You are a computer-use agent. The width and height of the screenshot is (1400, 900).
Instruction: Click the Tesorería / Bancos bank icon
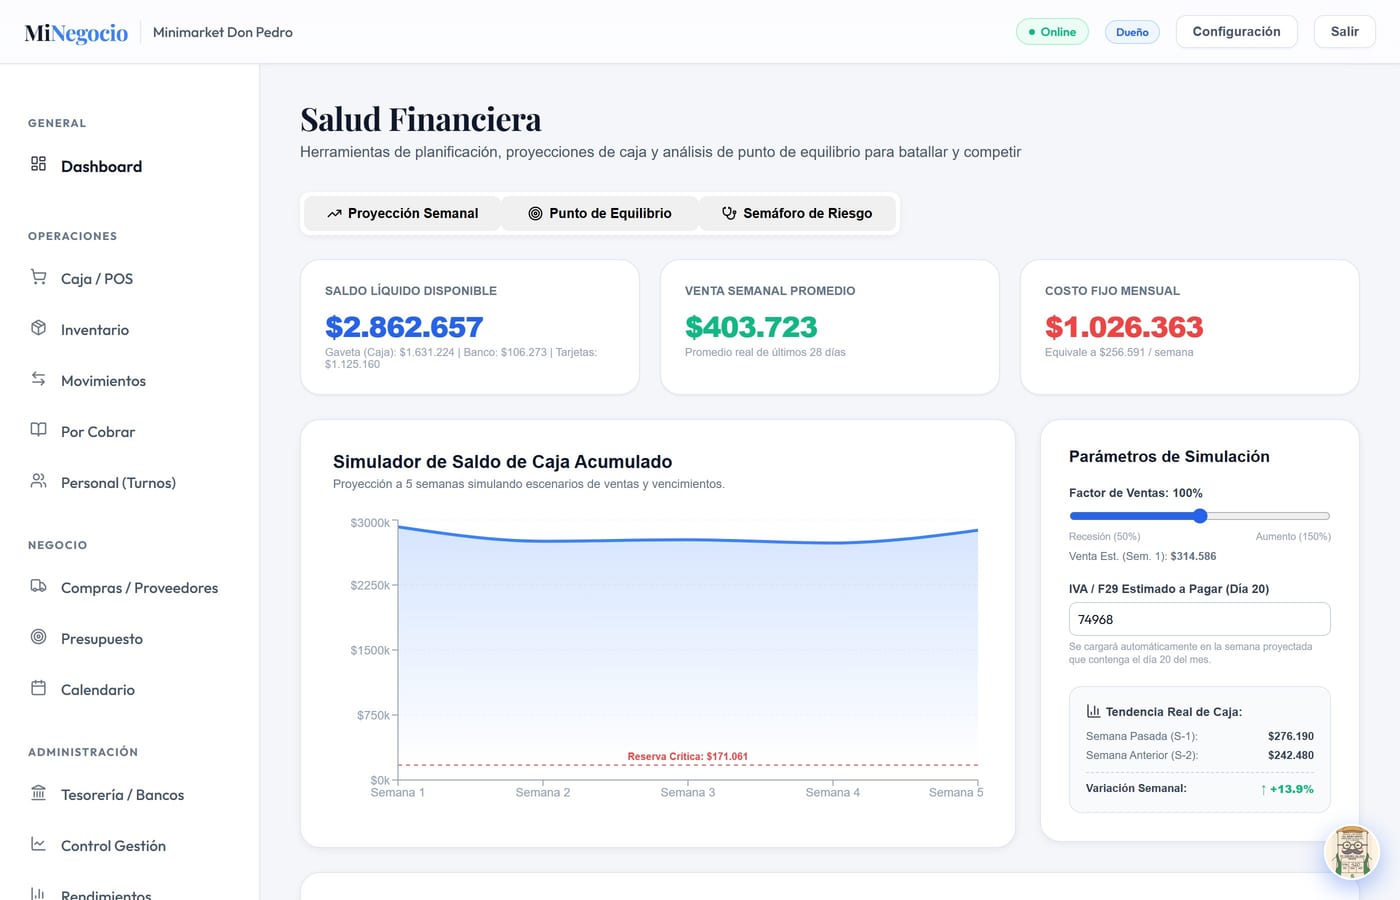pyautogui.click(x=38, y=793)
